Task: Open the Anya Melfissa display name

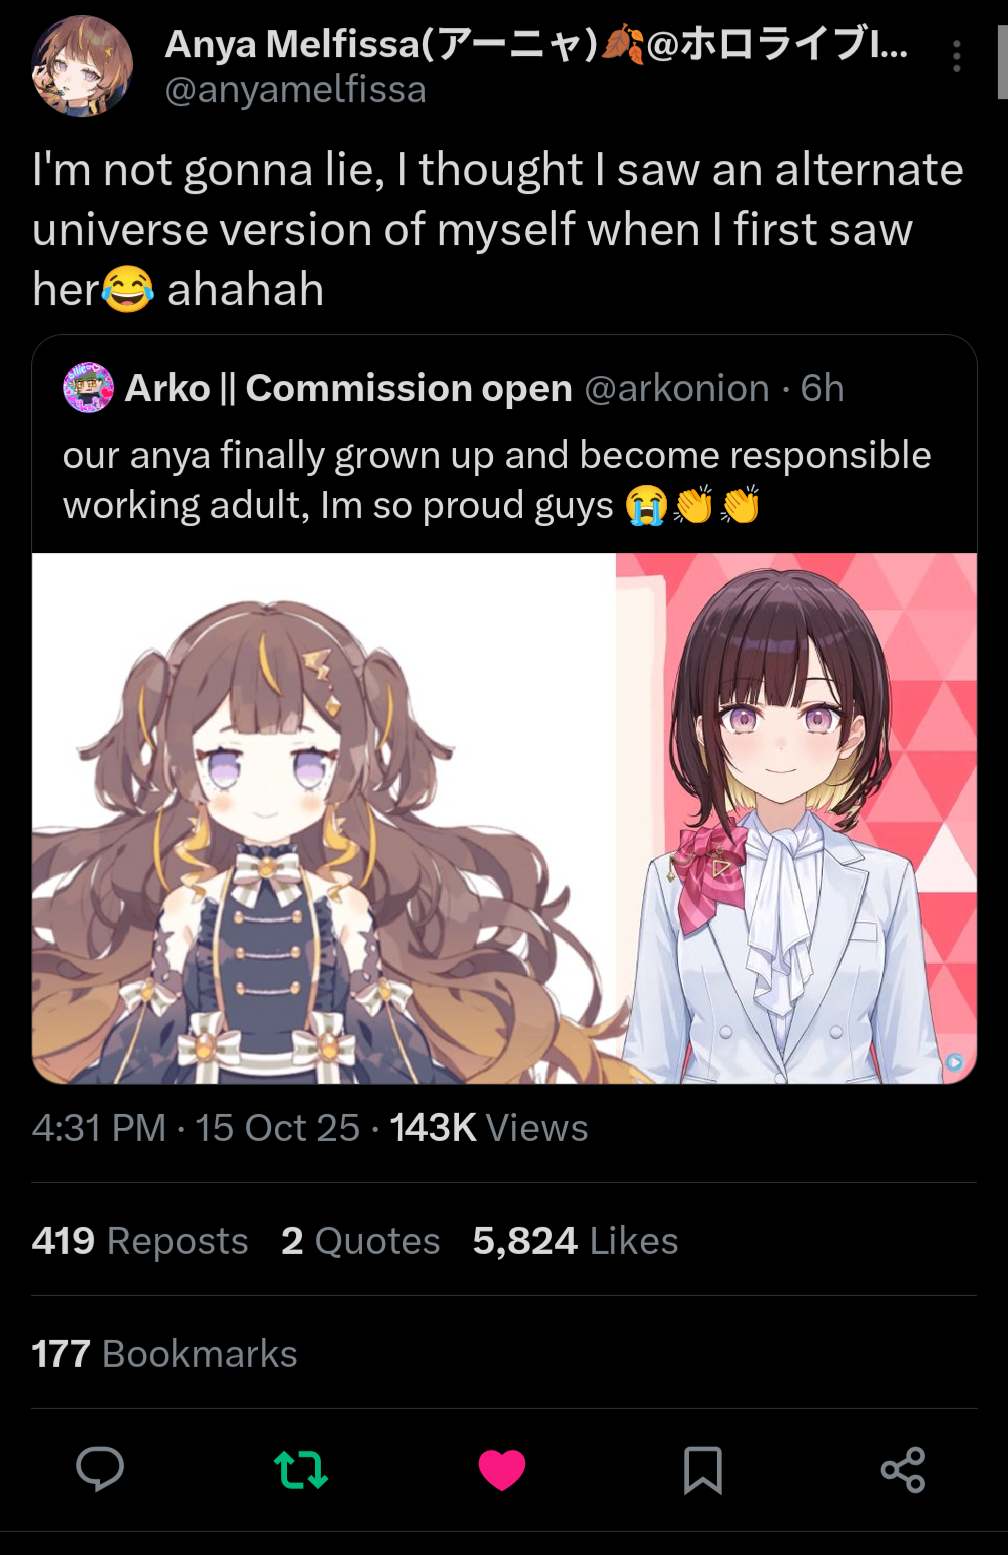Action: pos(536,44)
